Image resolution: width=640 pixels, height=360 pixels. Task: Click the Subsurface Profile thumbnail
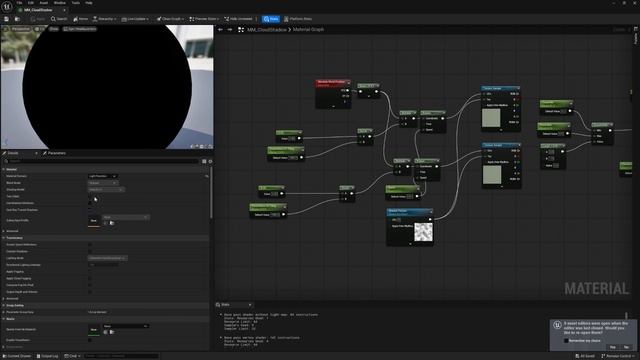[x=94, y=220]
